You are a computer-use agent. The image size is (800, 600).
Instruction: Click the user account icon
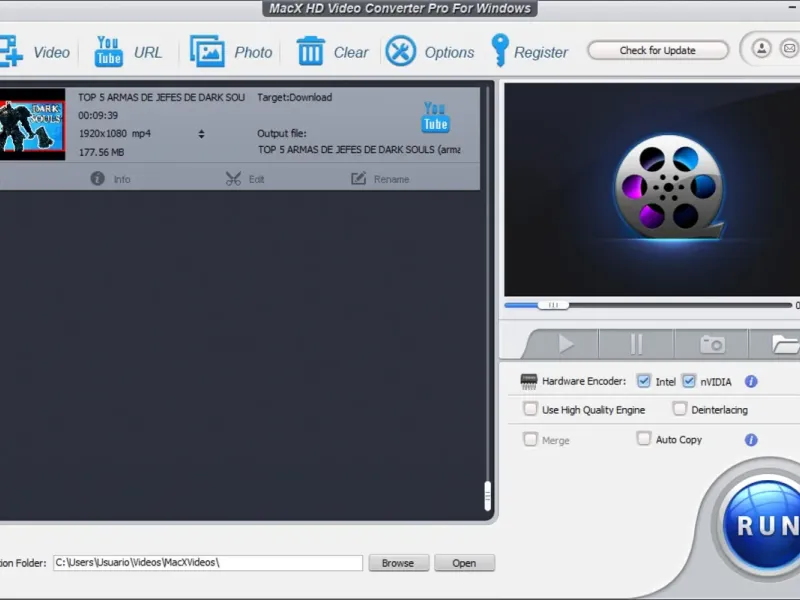761,48
